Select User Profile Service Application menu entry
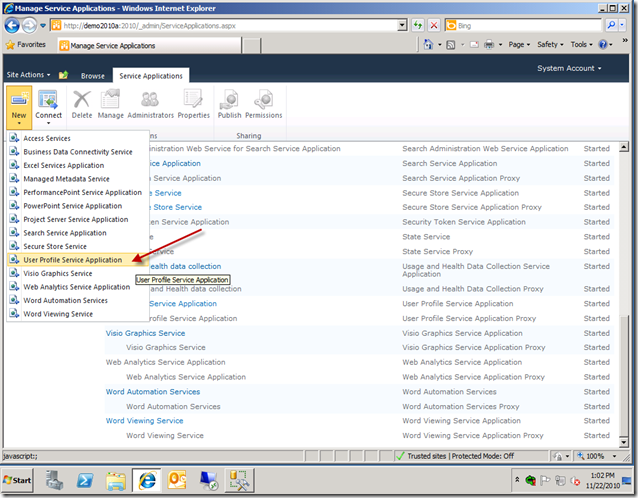 coord(72,260)
